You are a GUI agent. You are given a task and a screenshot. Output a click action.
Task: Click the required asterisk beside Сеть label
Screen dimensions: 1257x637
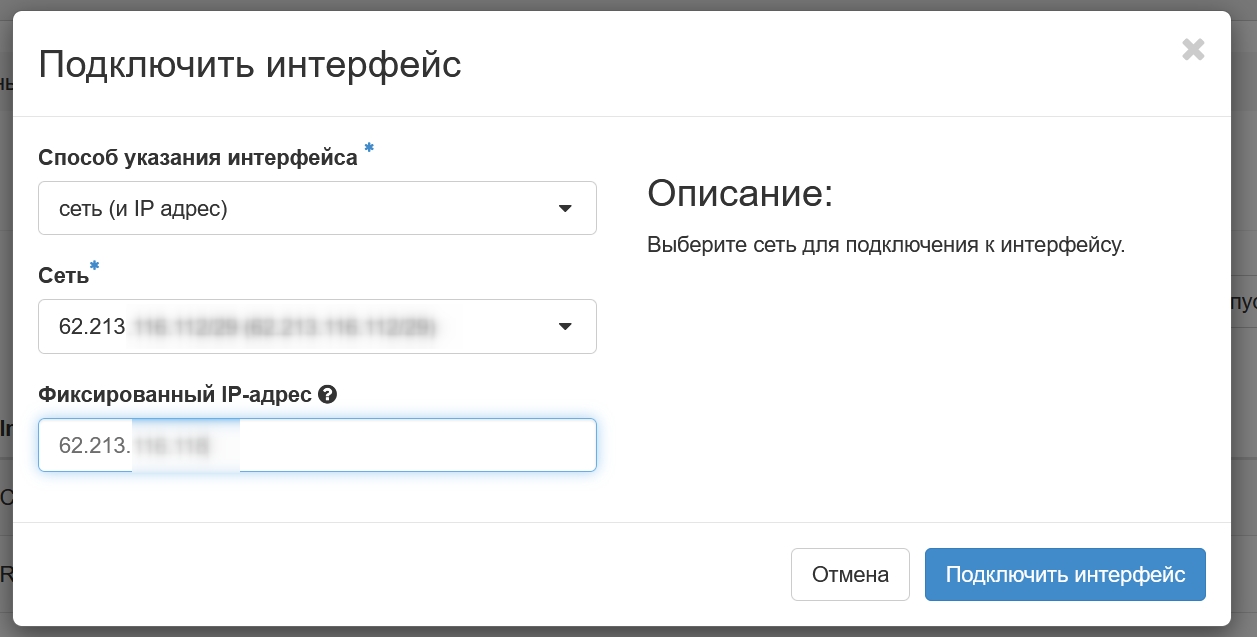point(95,267)
